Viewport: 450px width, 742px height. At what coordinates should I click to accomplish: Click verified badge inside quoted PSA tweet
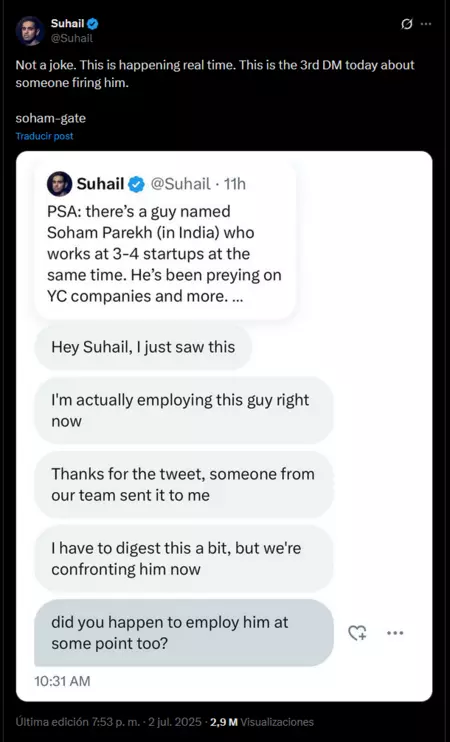(x=137, y=184)
